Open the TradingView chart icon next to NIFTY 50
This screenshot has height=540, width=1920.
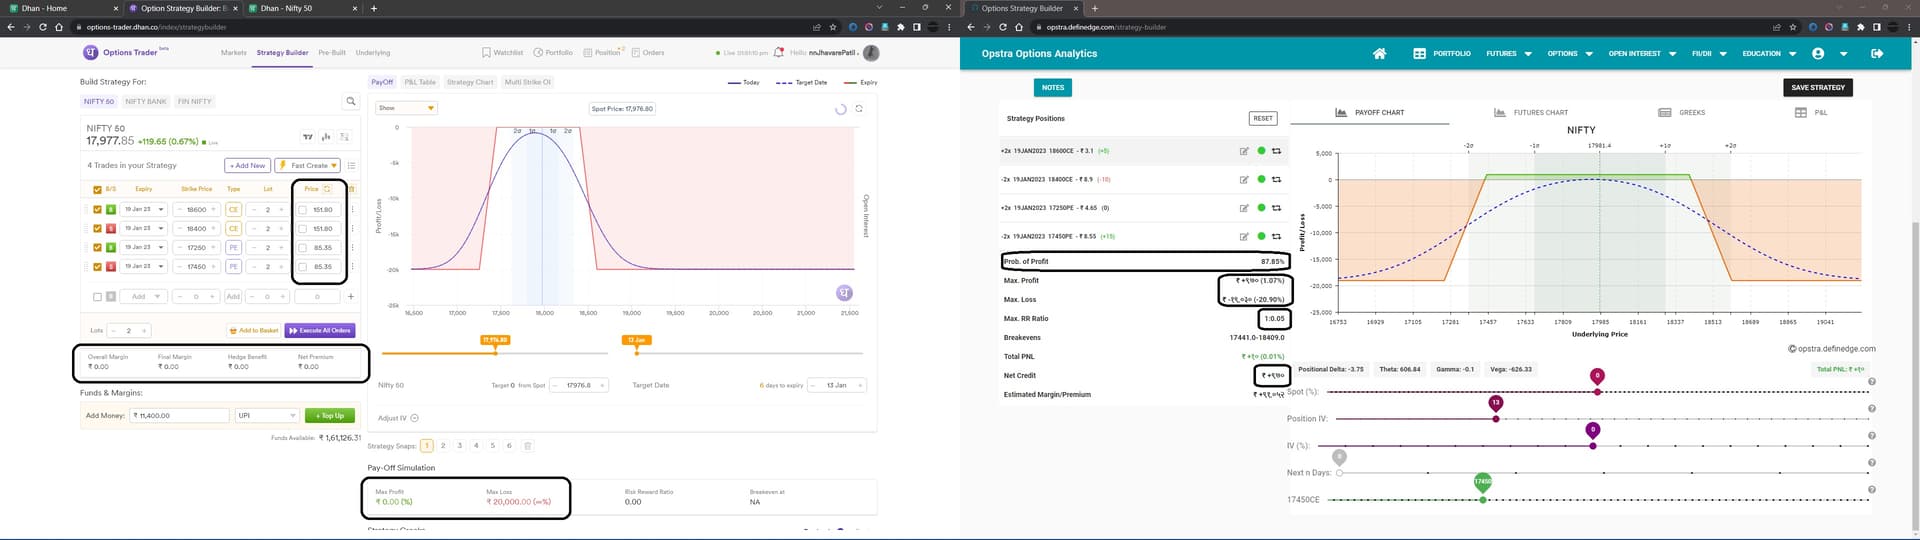(307, 136)
